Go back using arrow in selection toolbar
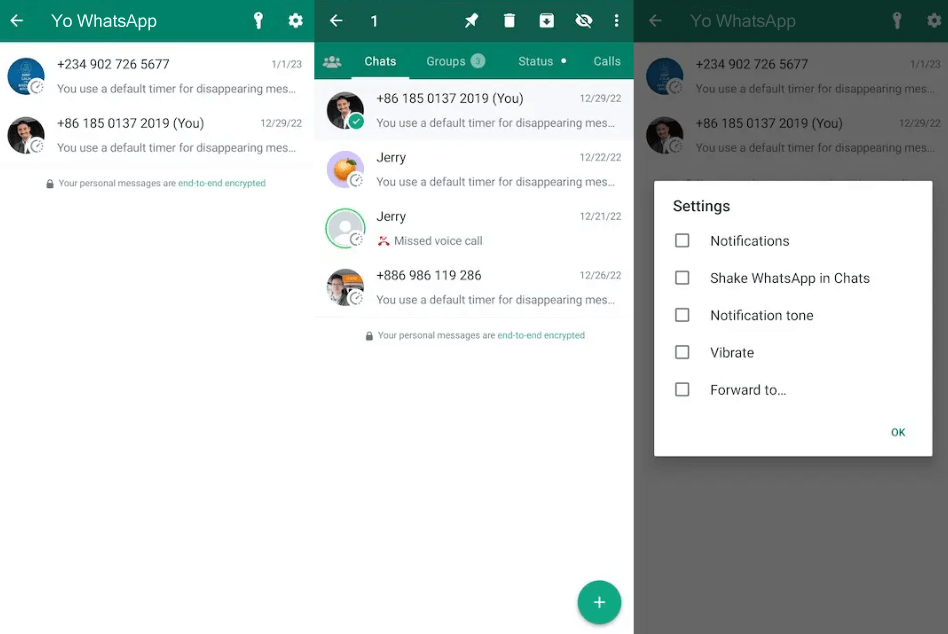This screenshot has width=948, height=634. click(336, 21)
